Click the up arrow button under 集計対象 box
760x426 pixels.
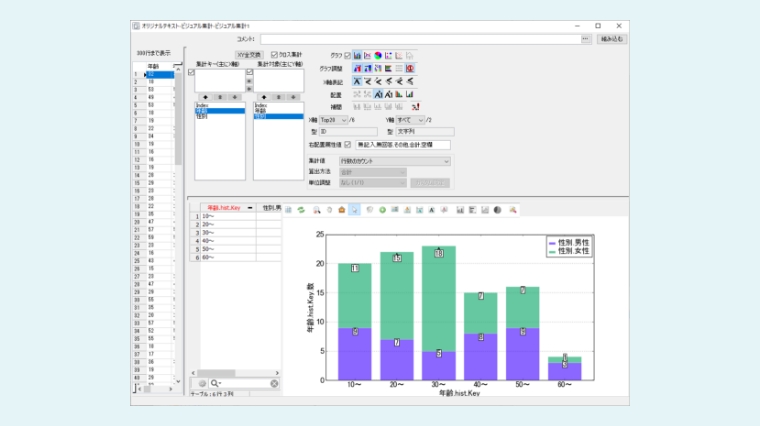point(264,97)
